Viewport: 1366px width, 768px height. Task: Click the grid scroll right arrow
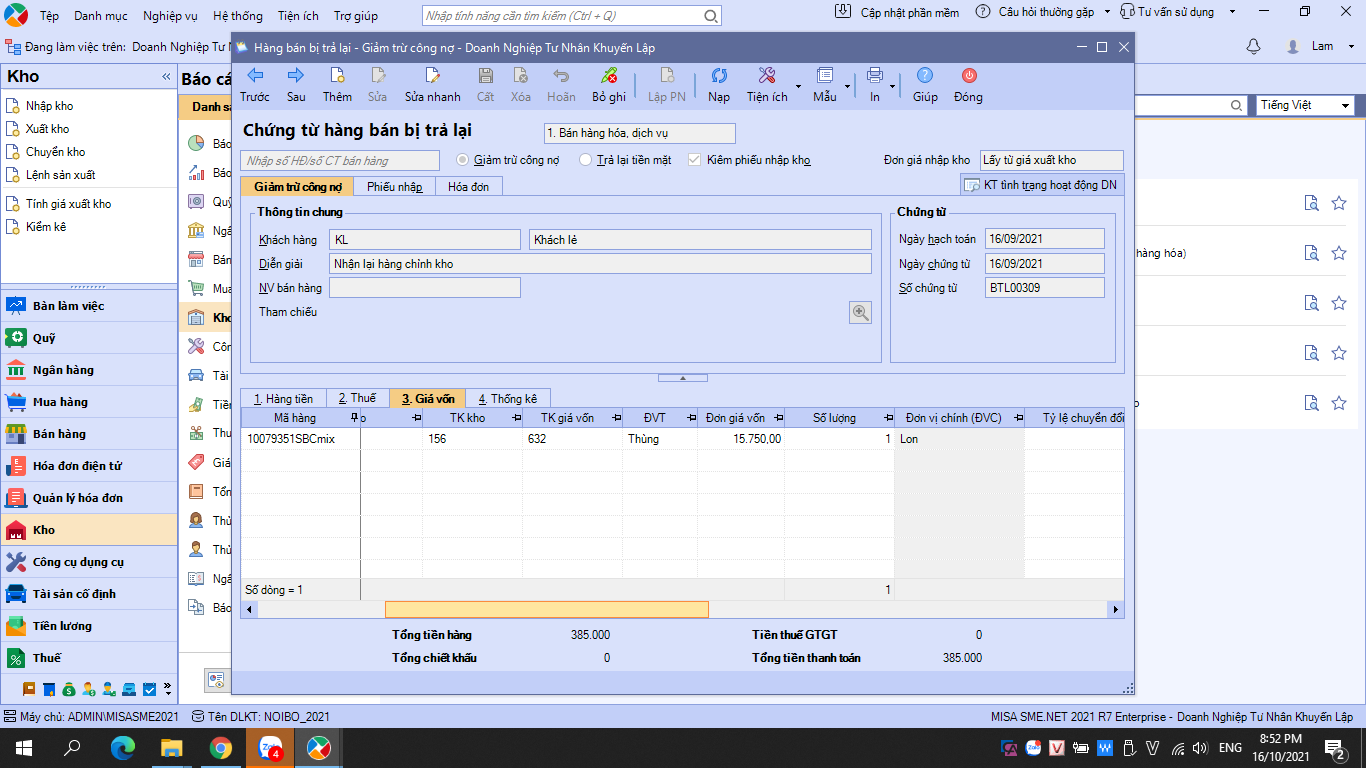point(1115,609)
